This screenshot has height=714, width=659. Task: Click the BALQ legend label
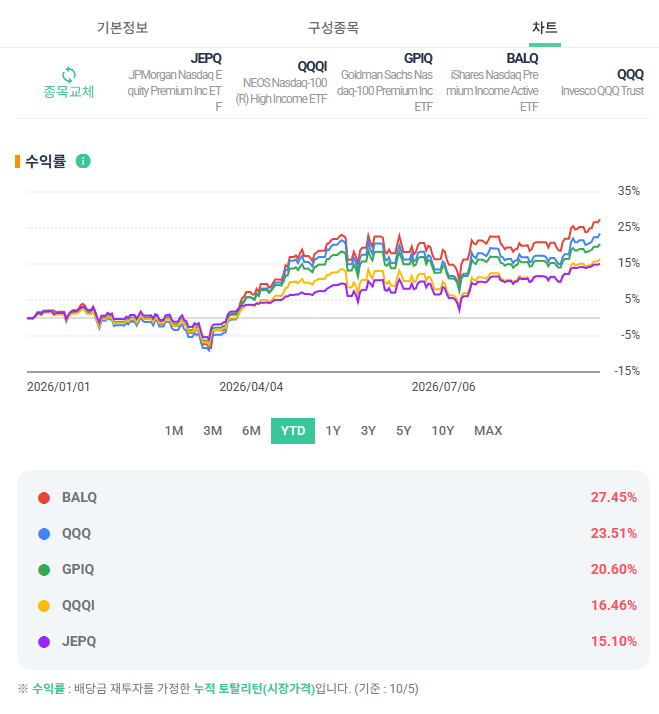pos(79,497)
